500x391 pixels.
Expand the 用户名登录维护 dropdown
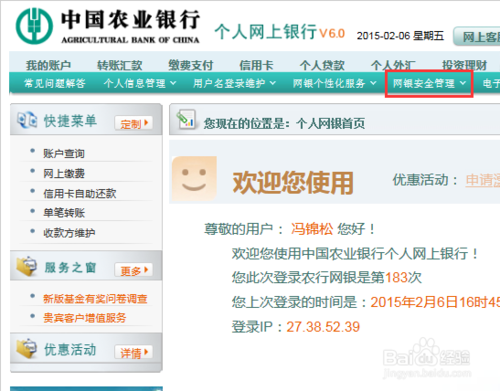pyautogui.click(x=235, y=83)
